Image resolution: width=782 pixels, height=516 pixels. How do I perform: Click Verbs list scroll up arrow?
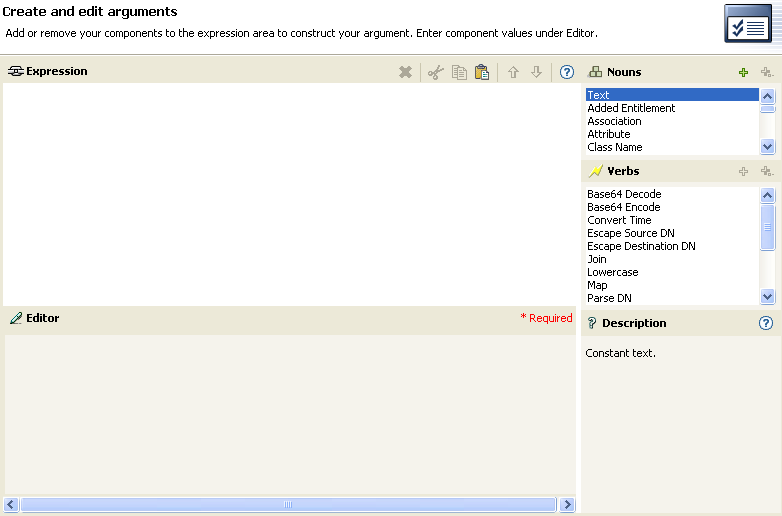[x=767, y=195]
